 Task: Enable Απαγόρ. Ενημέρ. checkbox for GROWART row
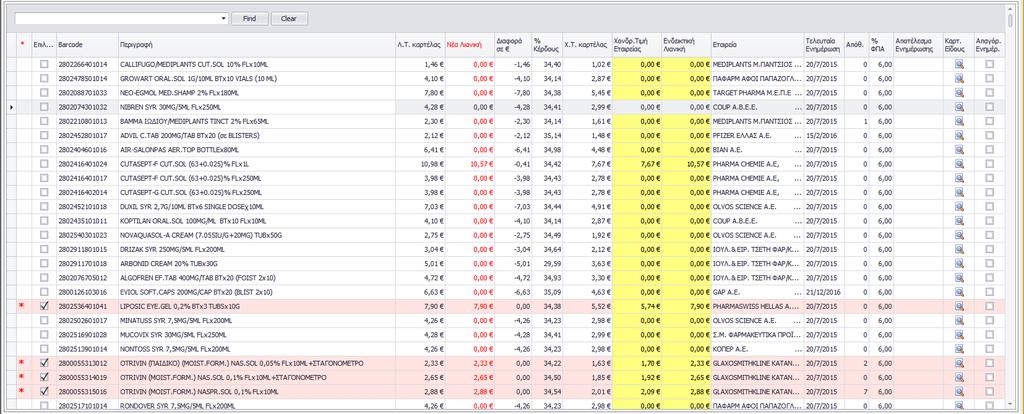tap(989, 78)
